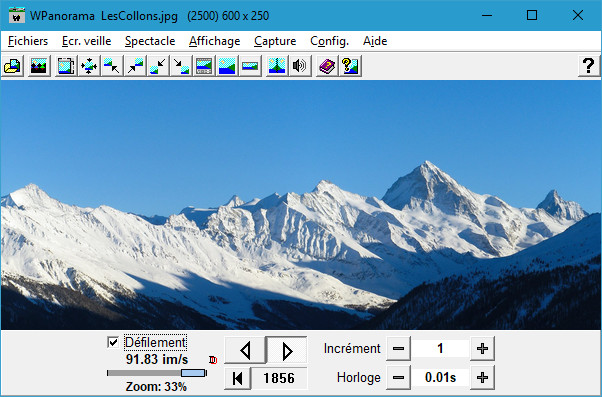Click the small red marker near slider

point(213,360)
